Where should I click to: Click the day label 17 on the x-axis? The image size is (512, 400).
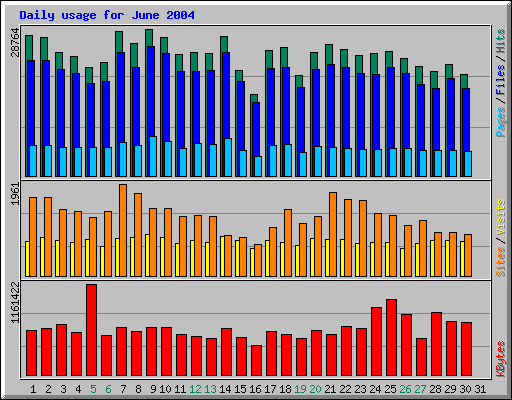pos(270,389)
